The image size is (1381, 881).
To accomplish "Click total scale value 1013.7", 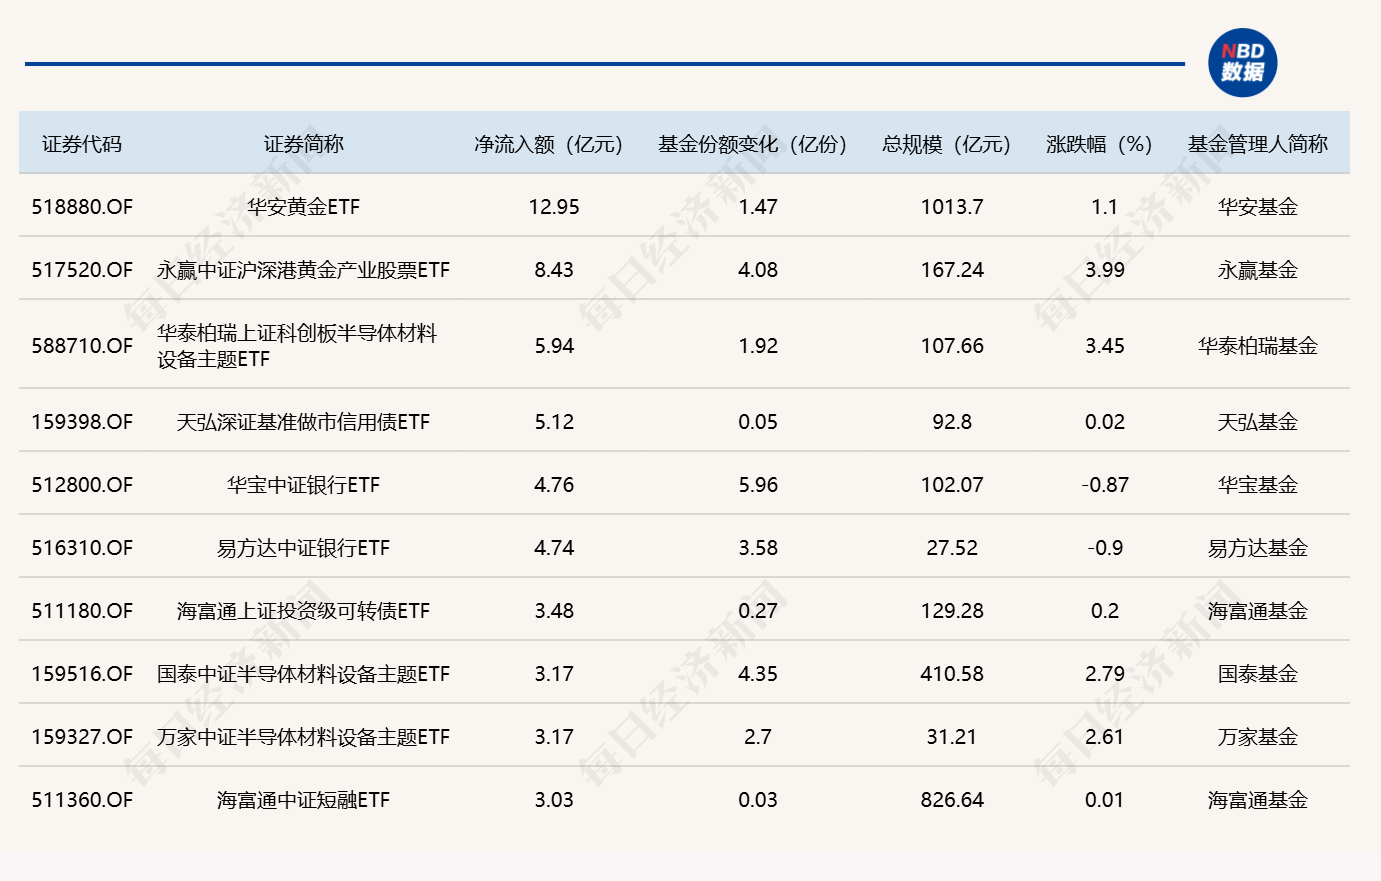I will coord(952,207).
